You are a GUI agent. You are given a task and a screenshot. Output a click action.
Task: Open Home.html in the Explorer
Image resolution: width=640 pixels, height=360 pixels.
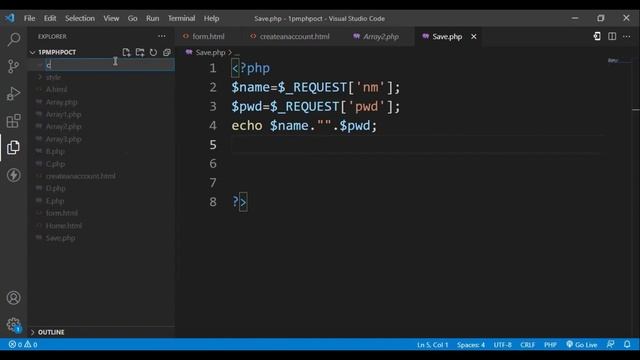63,226
